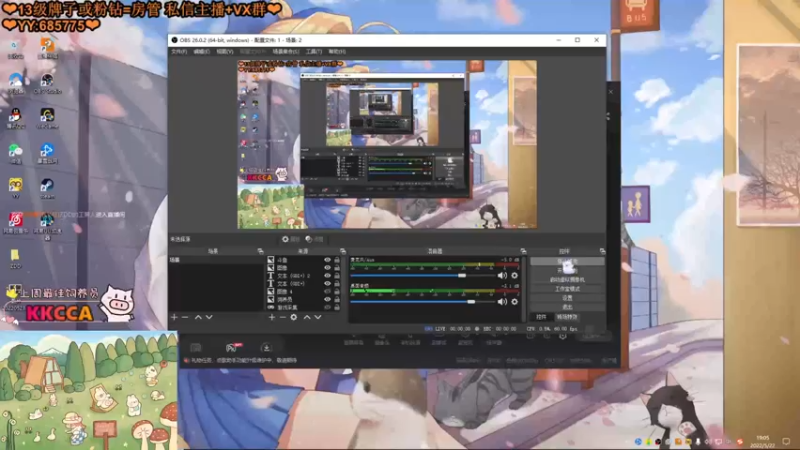Image resolution: width=800 pixels, height=450 pixels.
Task: Pop out the scenes dock panel
Action: click(261, 251)
